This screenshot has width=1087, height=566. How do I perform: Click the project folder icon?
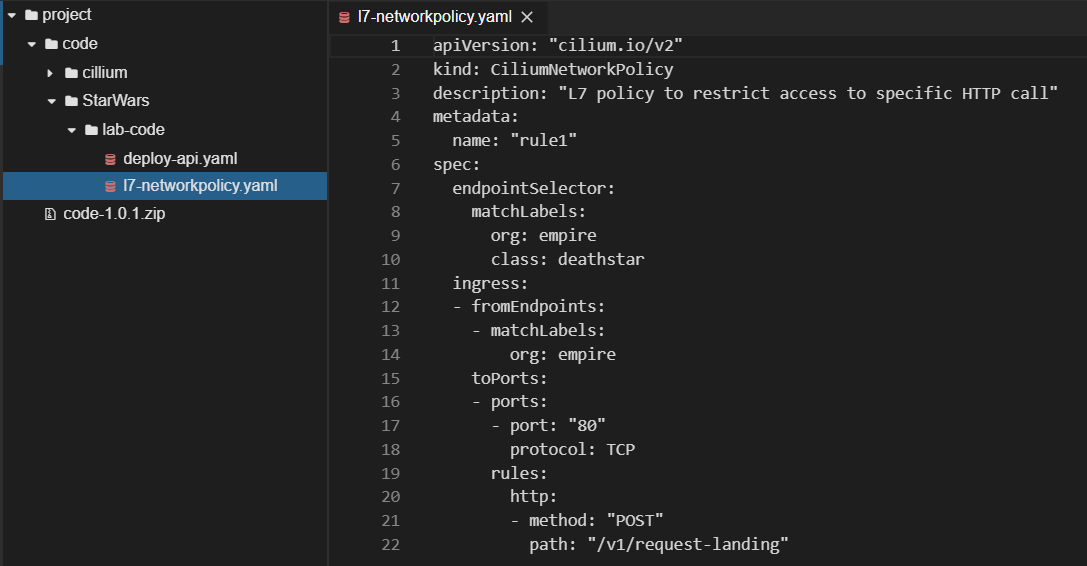click(31, 15)
